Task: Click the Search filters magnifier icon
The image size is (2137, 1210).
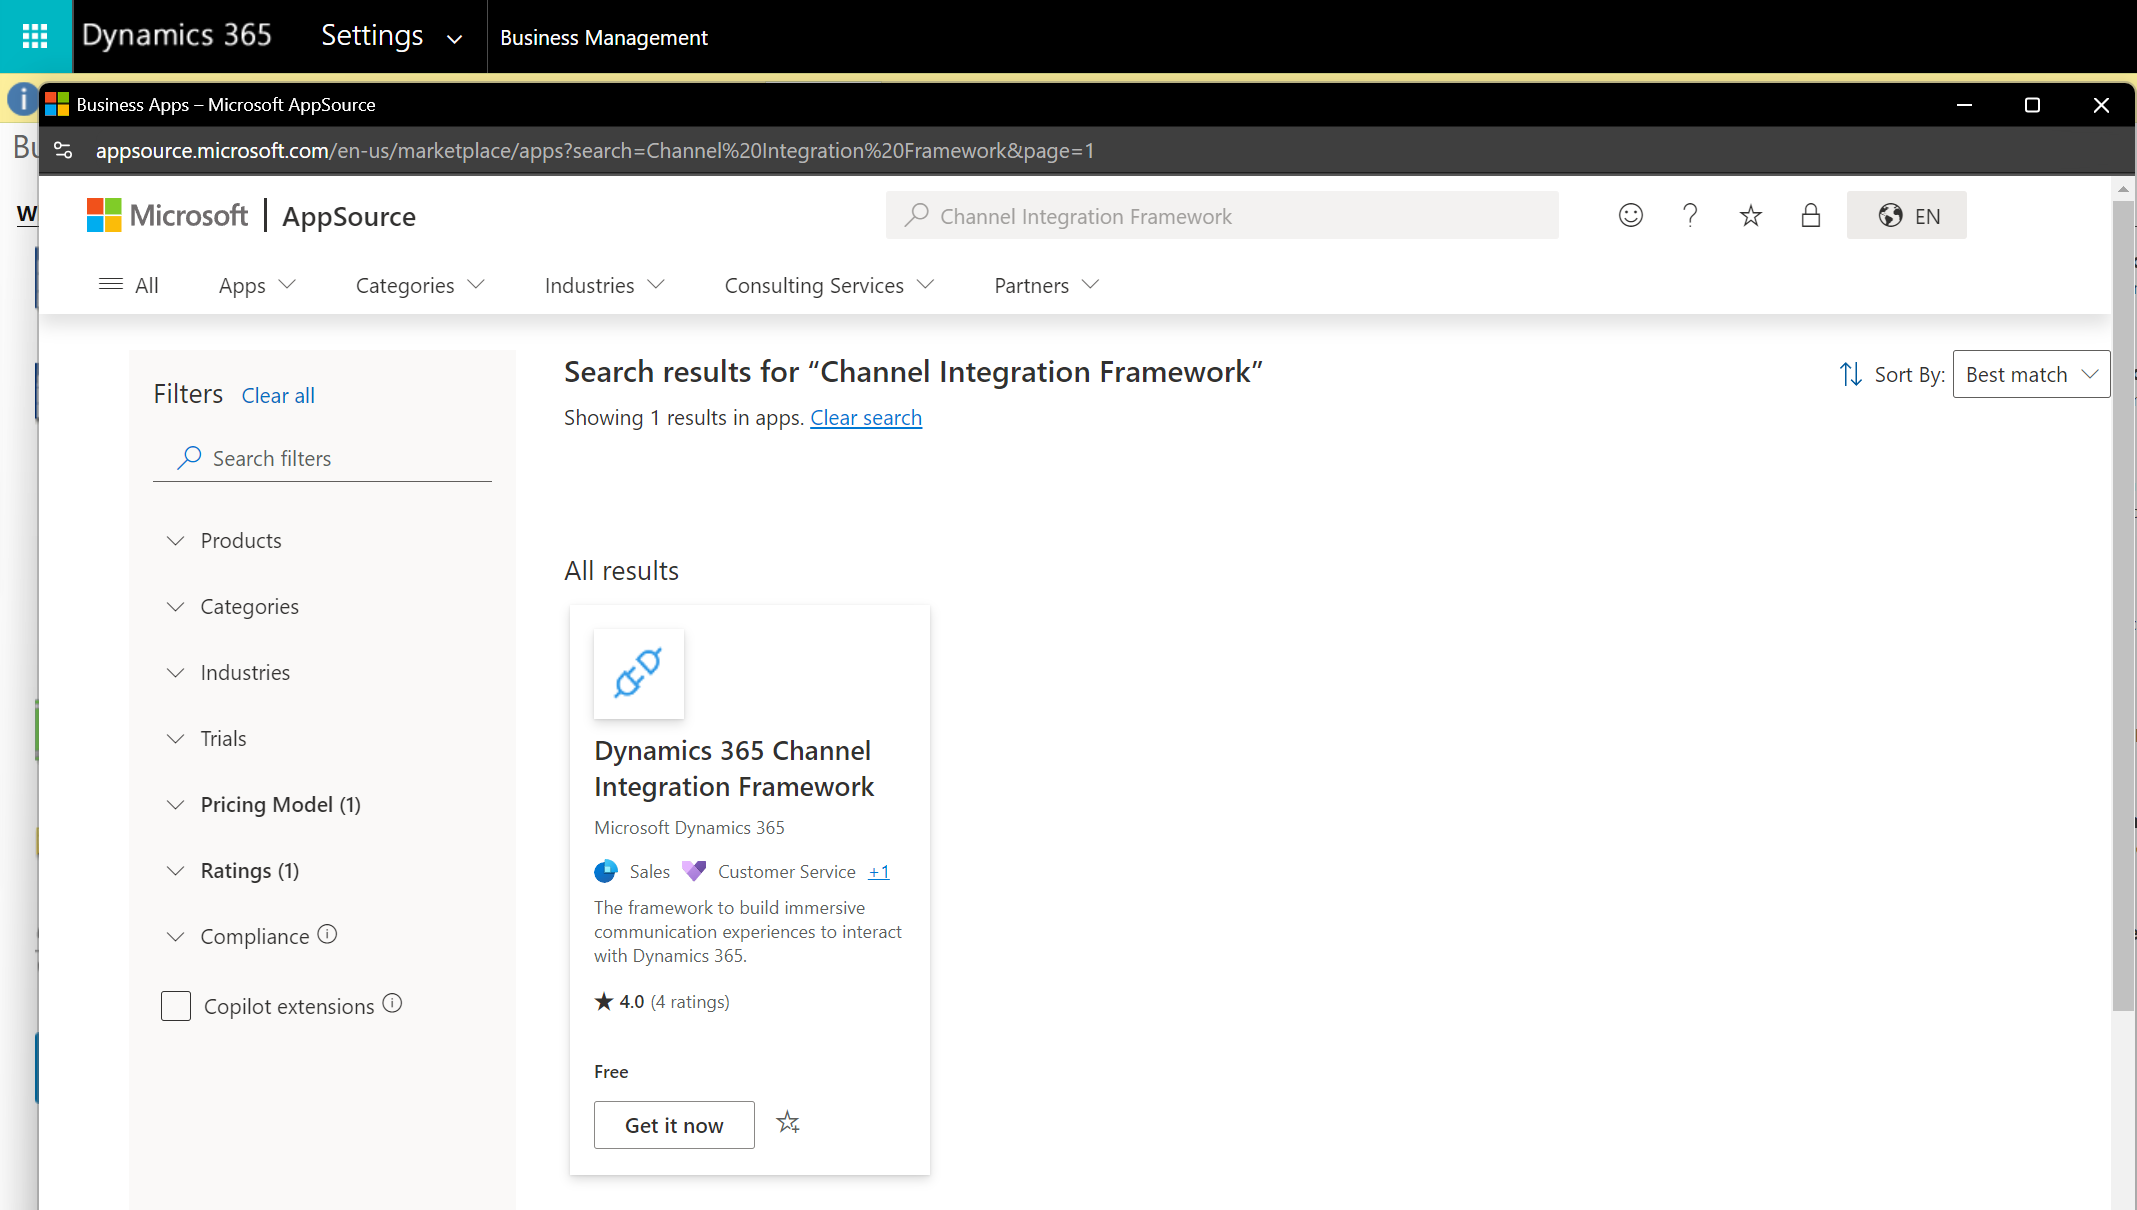Action: pyautogui.click(x=189, y=458)
